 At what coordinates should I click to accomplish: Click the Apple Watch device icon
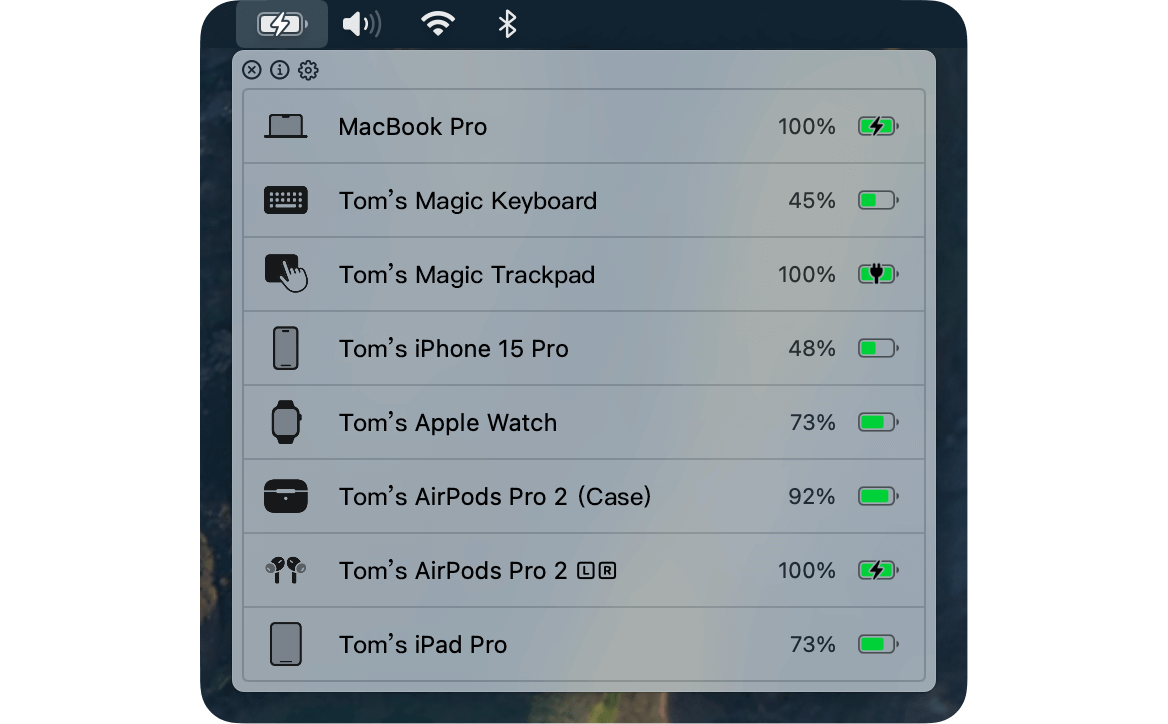pos(286,422)
